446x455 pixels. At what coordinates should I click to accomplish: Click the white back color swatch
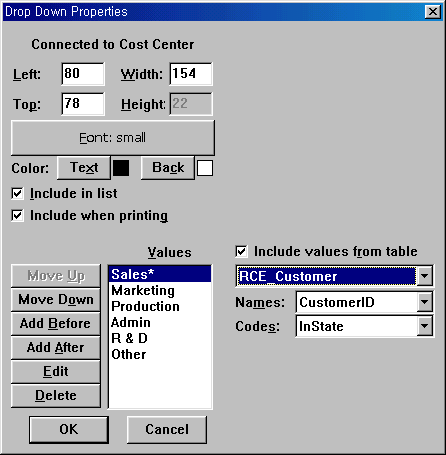[205, 168]
